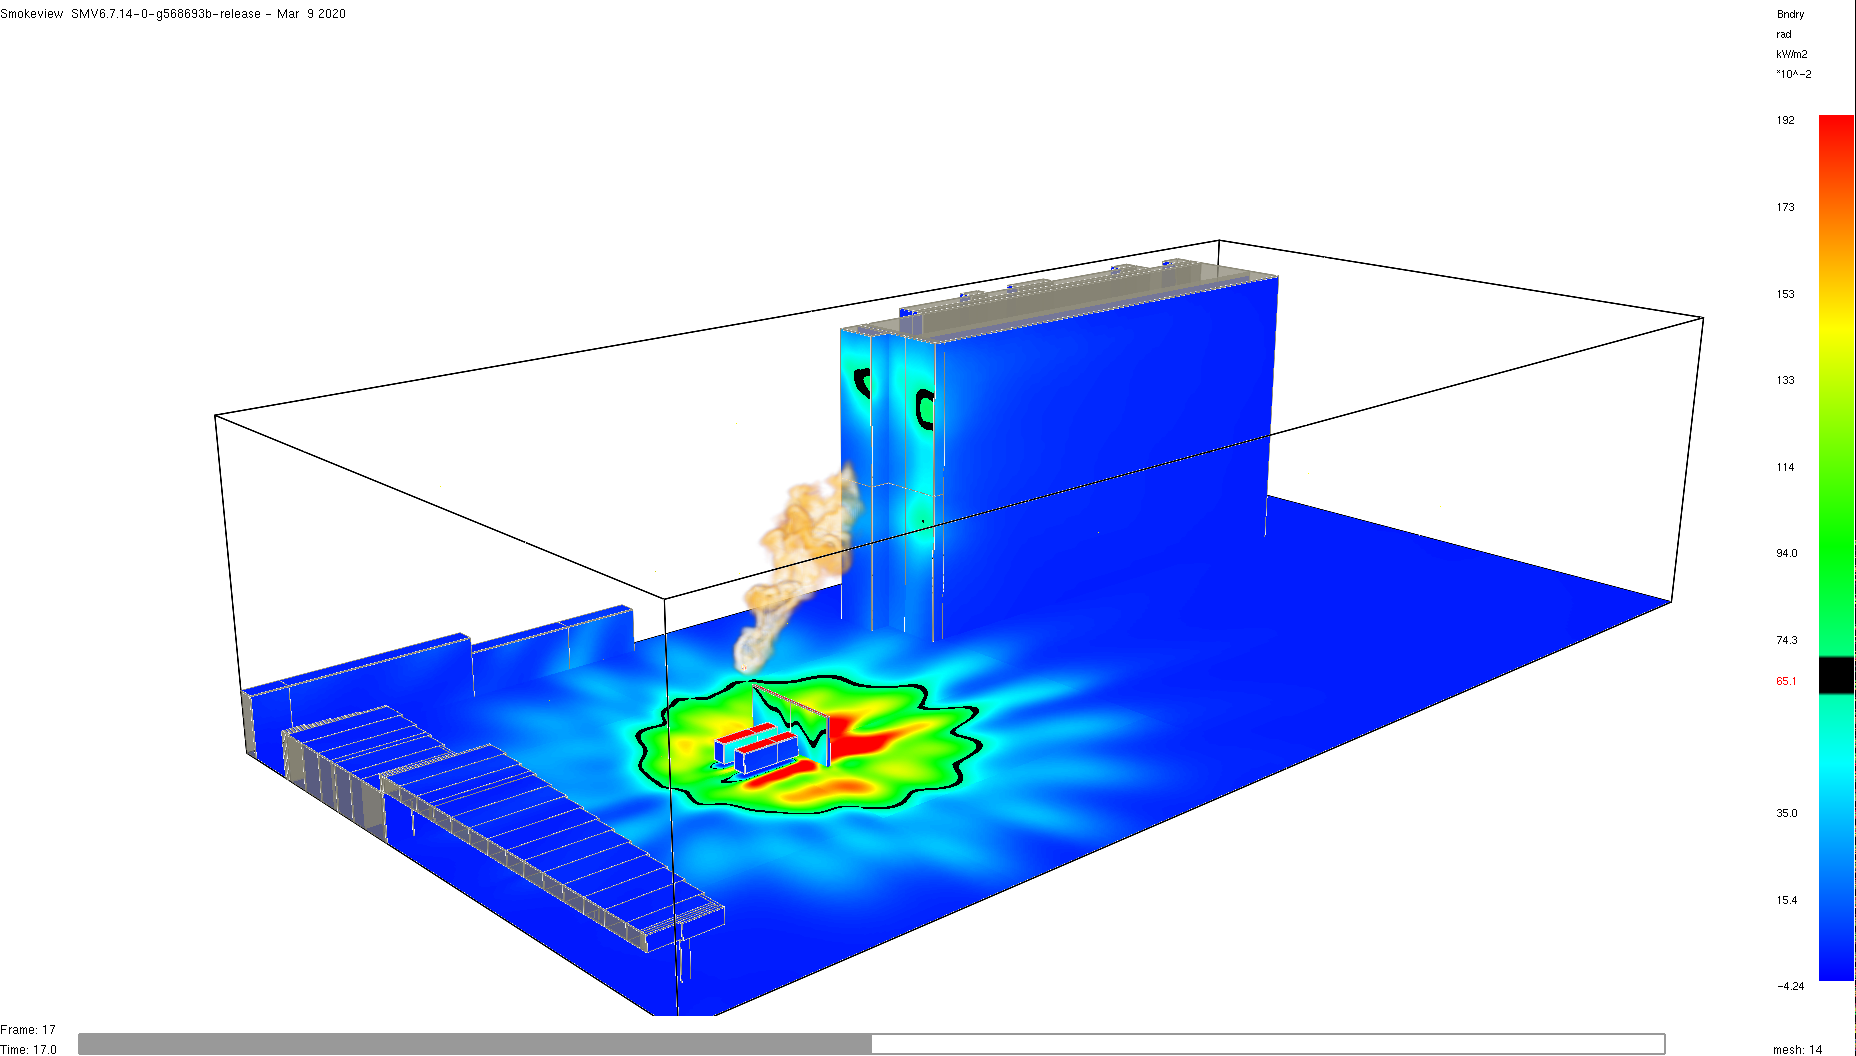Click the Time: 17.0 label

(29, 1049)
